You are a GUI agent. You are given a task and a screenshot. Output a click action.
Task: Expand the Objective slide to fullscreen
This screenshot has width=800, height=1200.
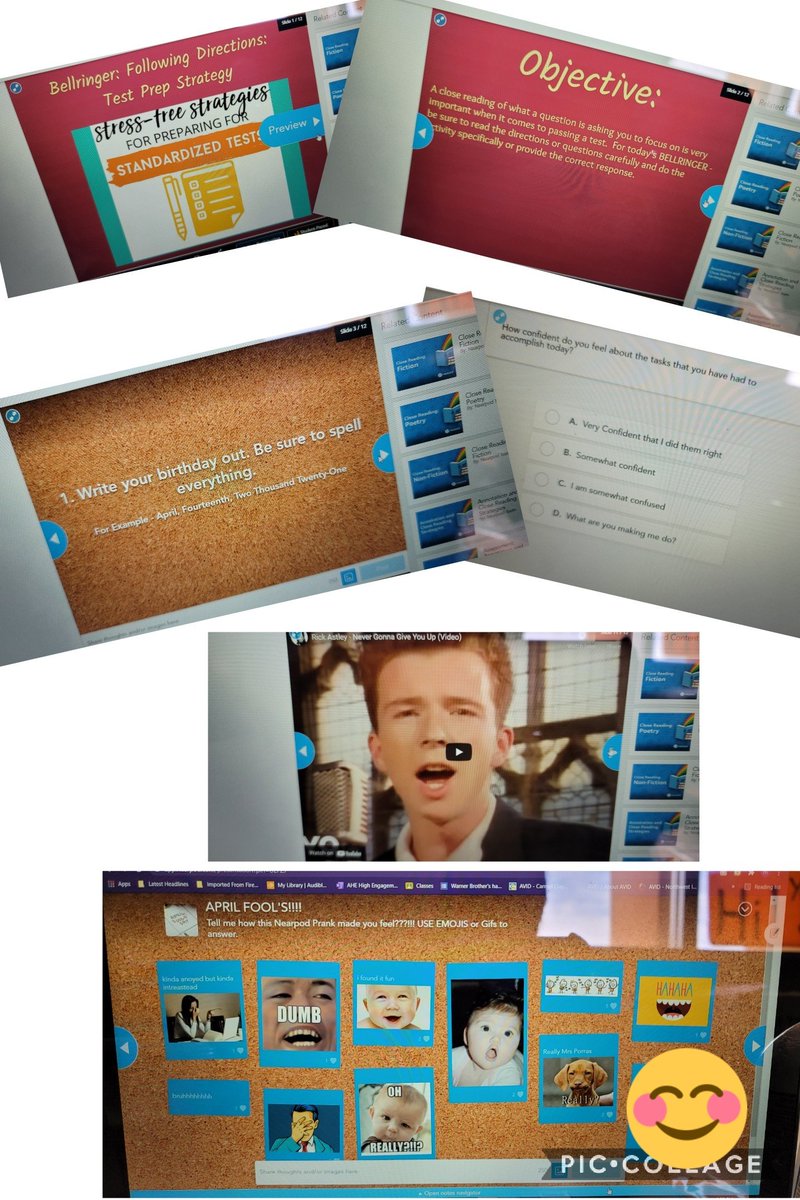[440, 19]
